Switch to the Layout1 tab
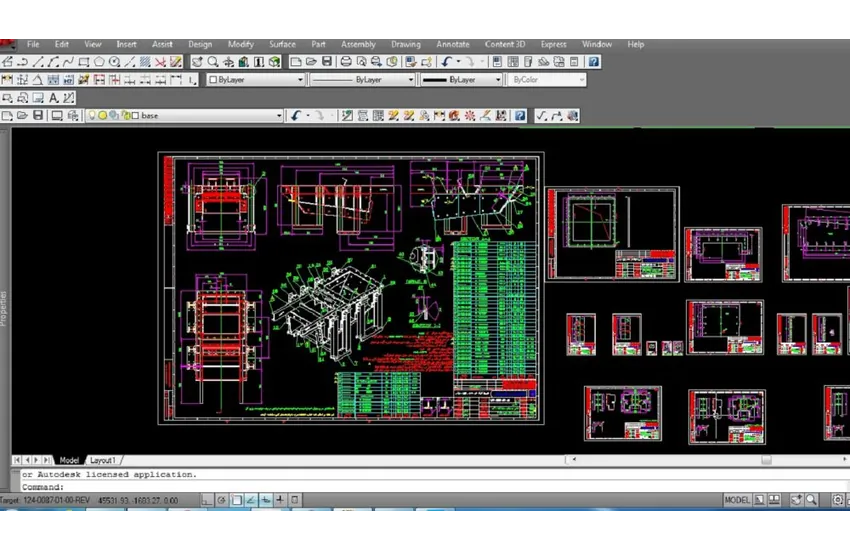This screenshot has height=550, width=850. click(x=103, y=460)
